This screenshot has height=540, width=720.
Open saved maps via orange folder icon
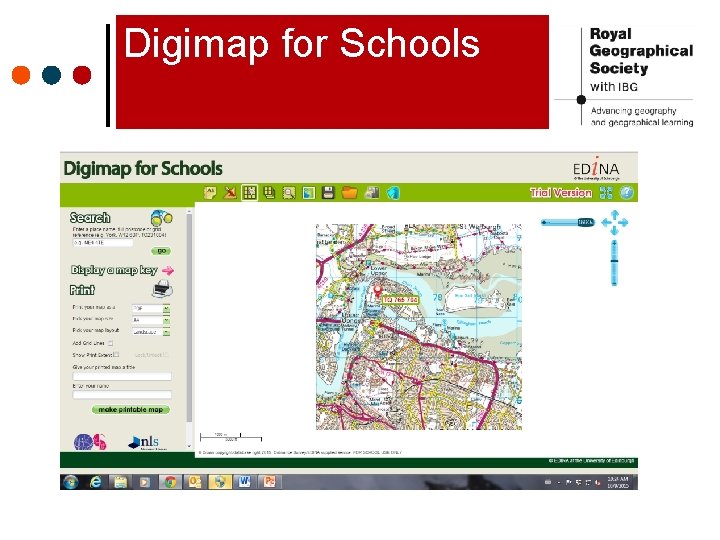(x=349, y=193)
